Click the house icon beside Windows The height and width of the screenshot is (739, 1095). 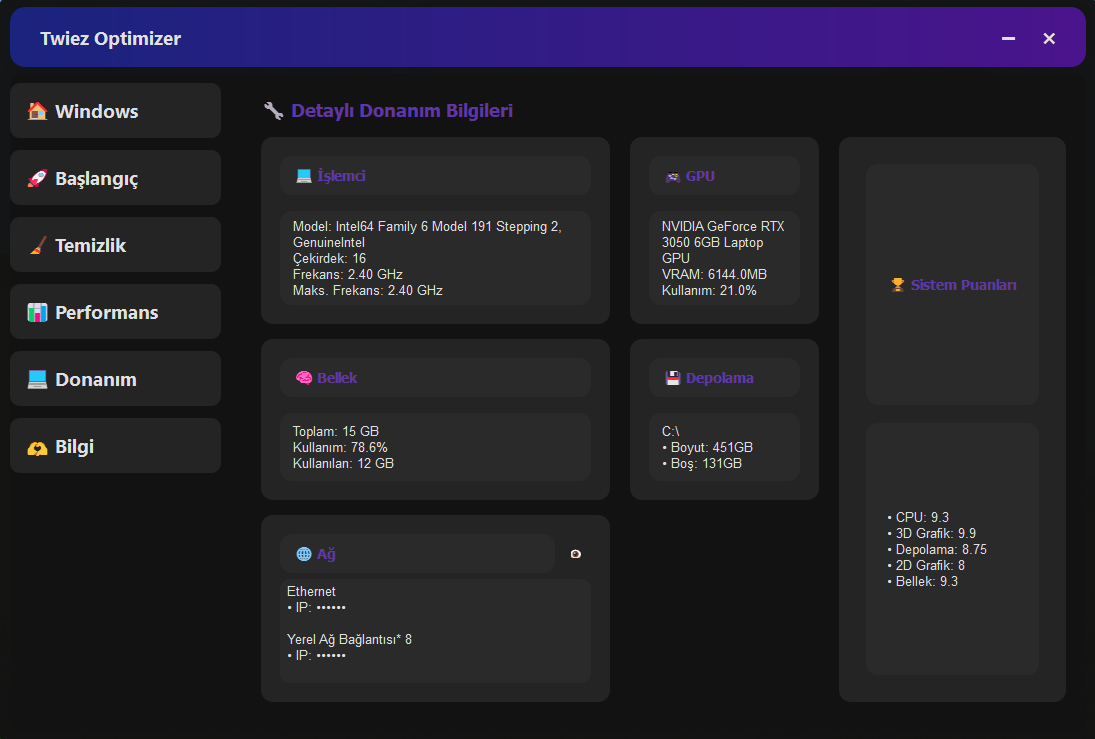pyautogui.click(x=37, y=110)
